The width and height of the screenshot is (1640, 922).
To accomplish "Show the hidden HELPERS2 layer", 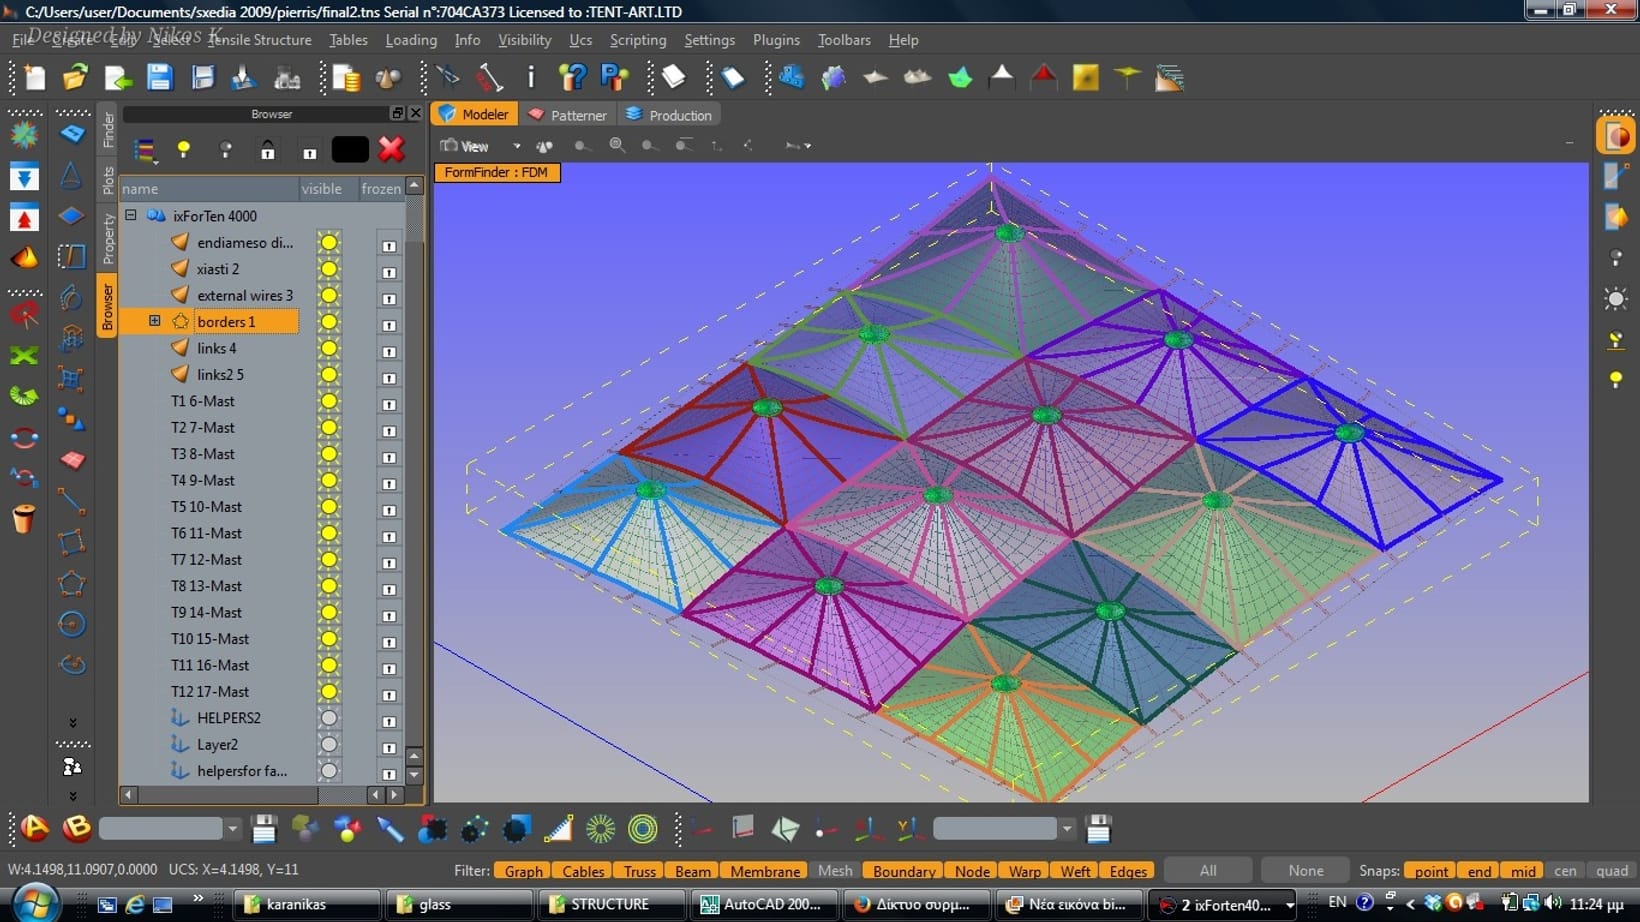I will [x=328, y=718].
